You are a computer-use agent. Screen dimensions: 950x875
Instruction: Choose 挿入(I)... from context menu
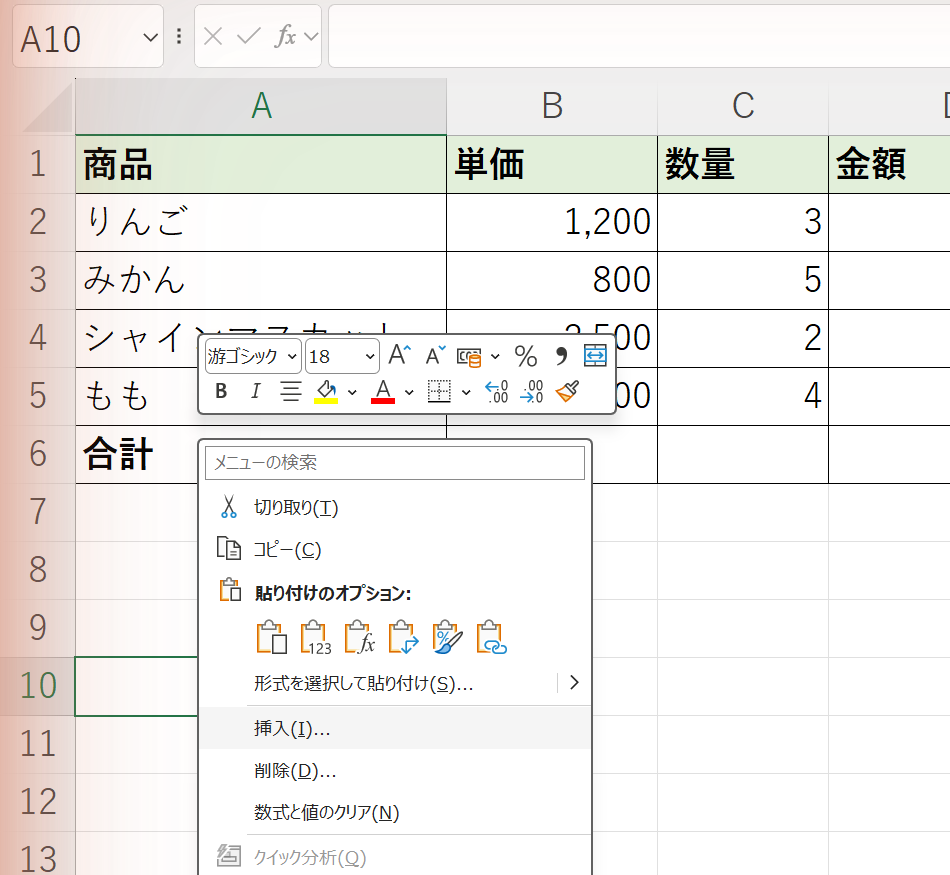click(395, 728)
